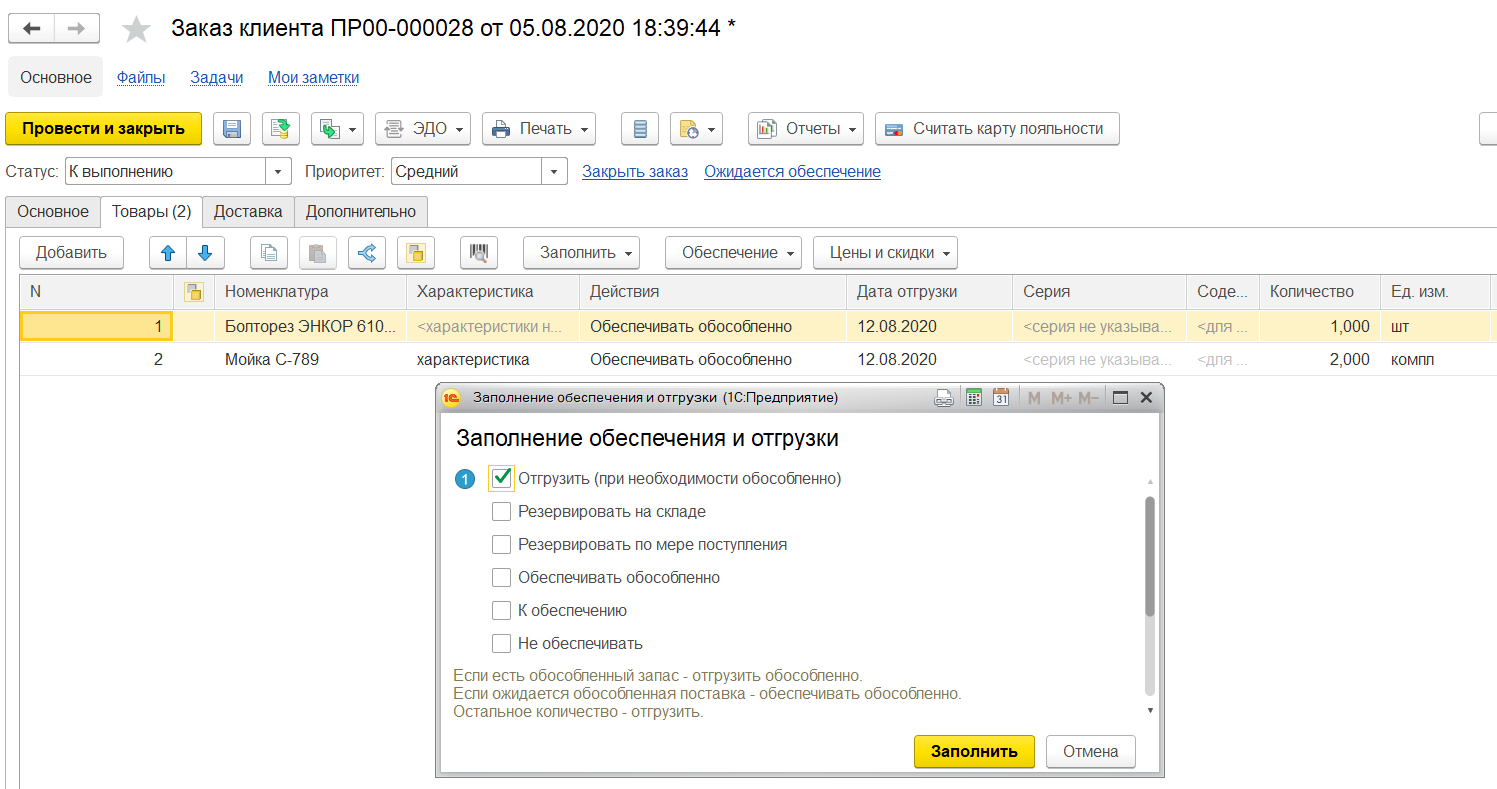Open the Печать dropdown menu

pos(539,129)
